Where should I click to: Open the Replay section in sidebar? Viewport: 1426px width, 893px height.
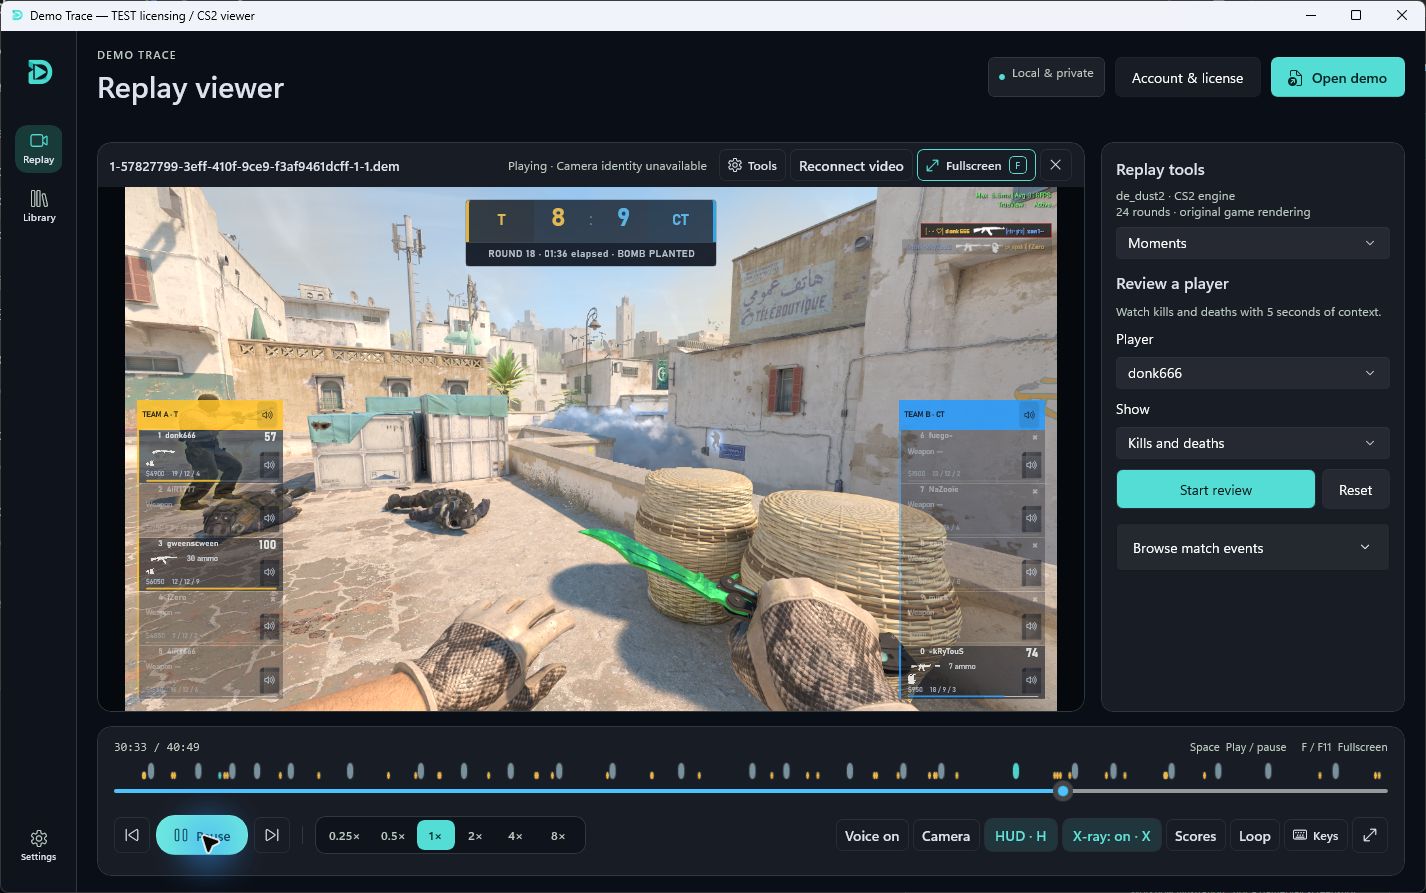(x=38, y=148)
